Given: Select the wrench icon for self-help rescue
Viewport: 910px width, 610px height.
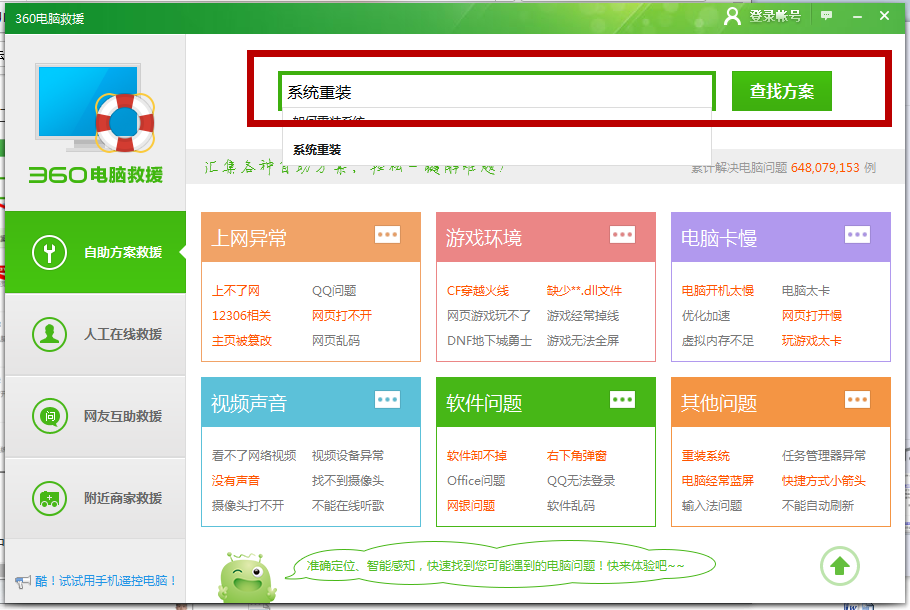Looking at the screenshot, I should pos(49,252).
